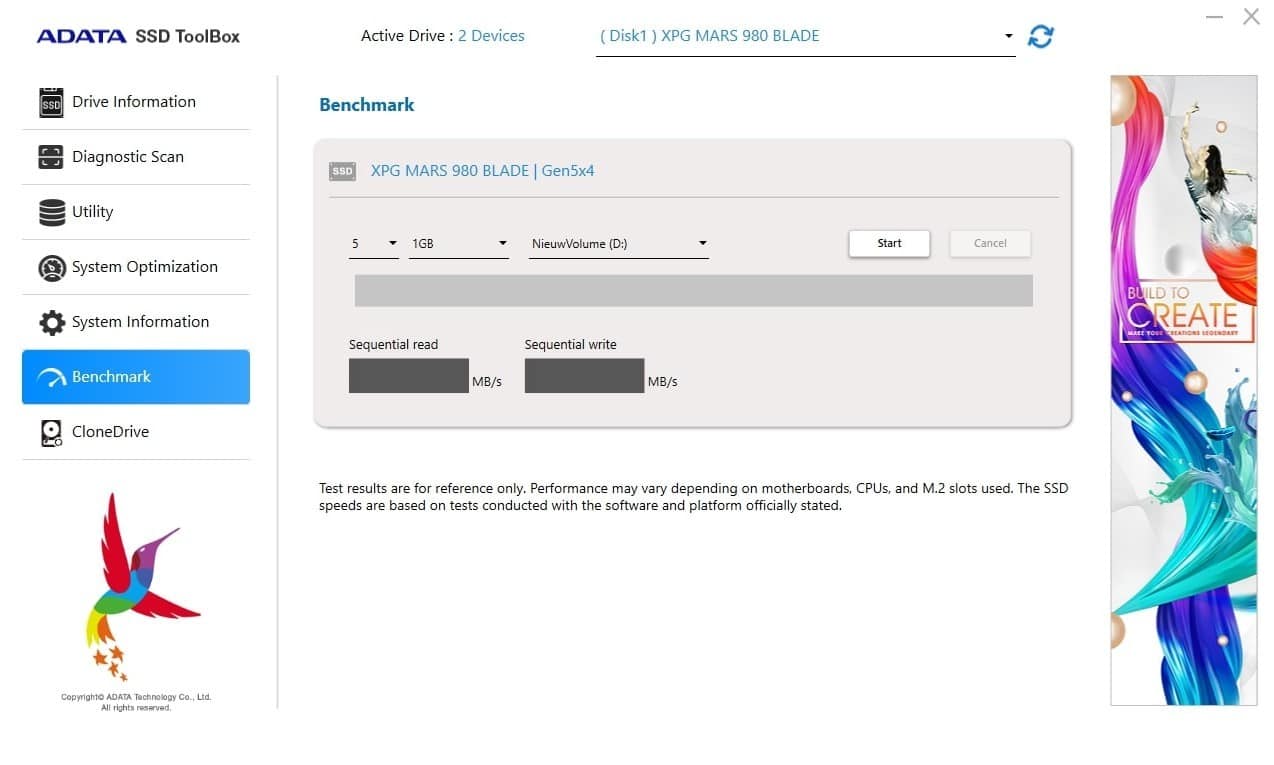Image resolution: width=1274 pixels, height=765 pixels.
Task: Click the benchmark progress bar
Action: point(694,290)
